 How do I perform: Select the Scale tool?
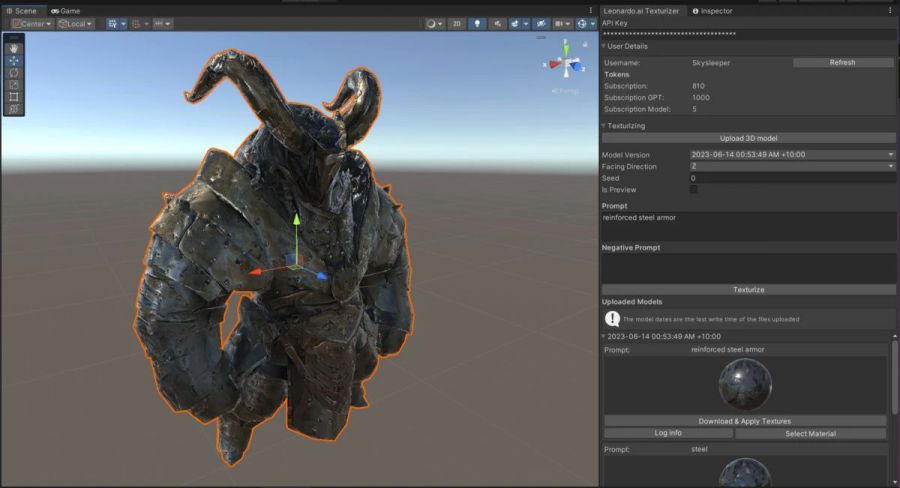(14, 85)
